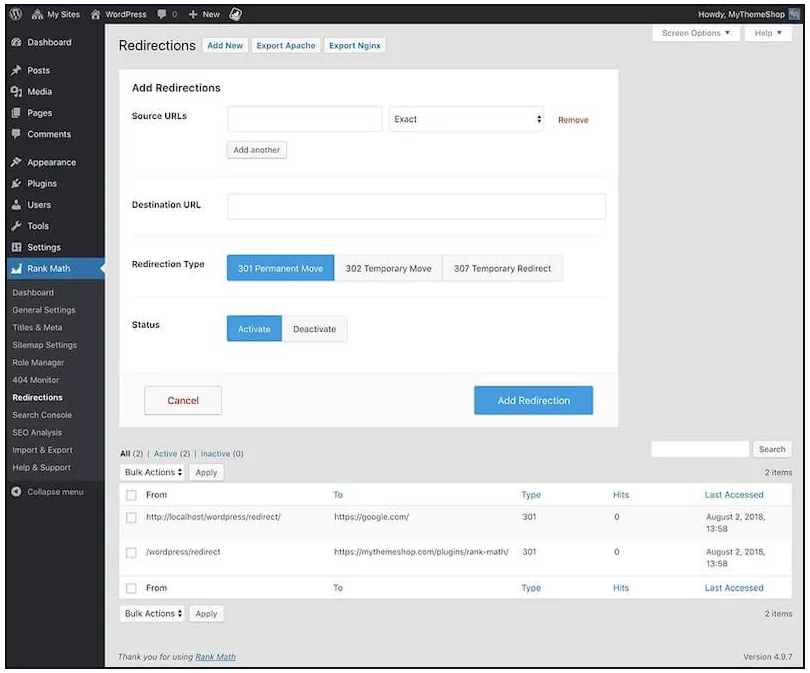Viewport: 810px width, 673px height.
Task: Check the localhost/wordpress/redirect row checkbox
Action: 131,517
